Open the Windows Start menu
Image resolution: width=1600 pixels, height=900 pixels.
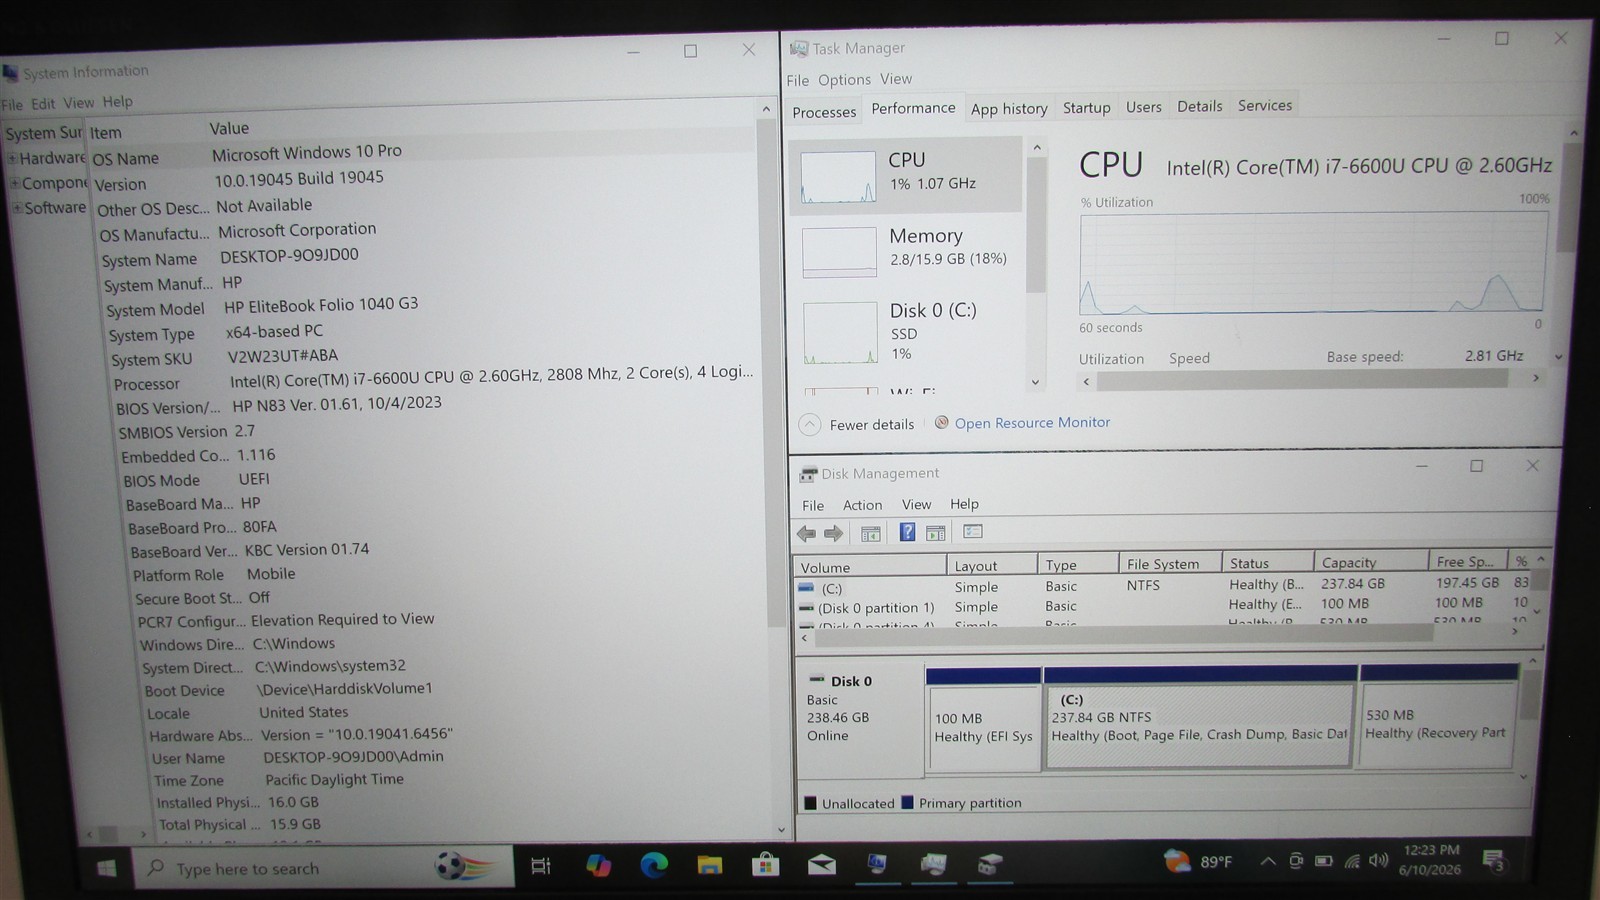pos(106,868)
